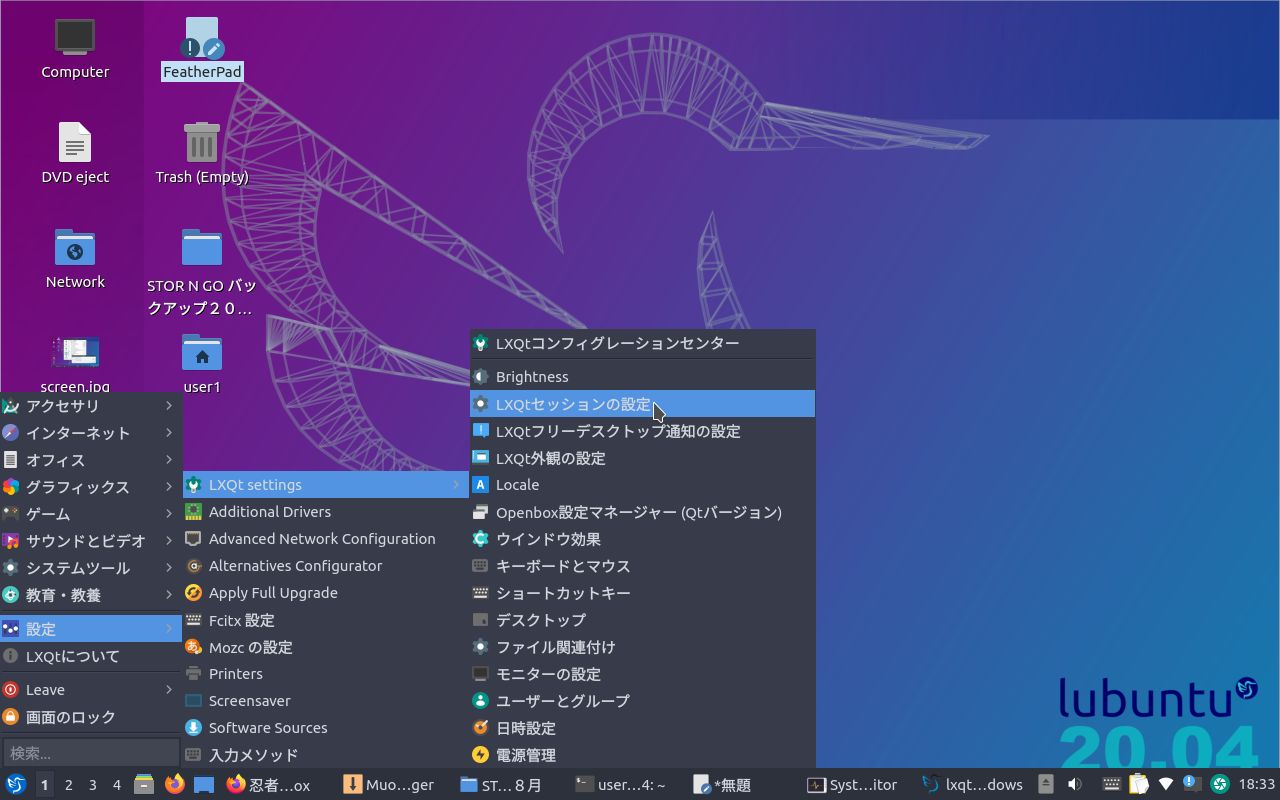Open デスクトップ settings
This screenshot has height=800, width=1280.
pyautogui.click(x=643, y=620)
